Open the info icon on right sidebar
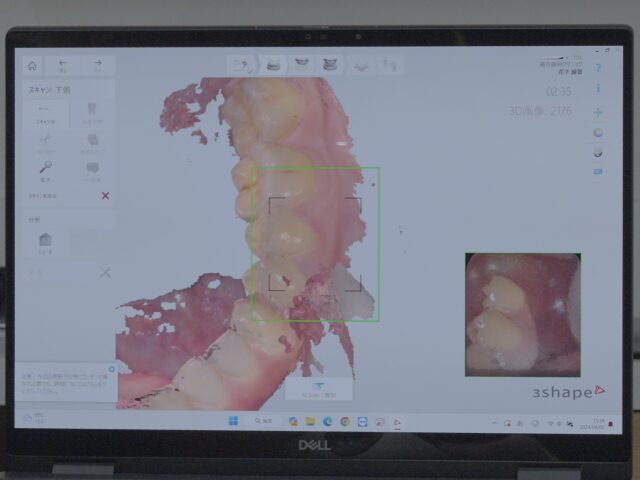 pos(598,88)
